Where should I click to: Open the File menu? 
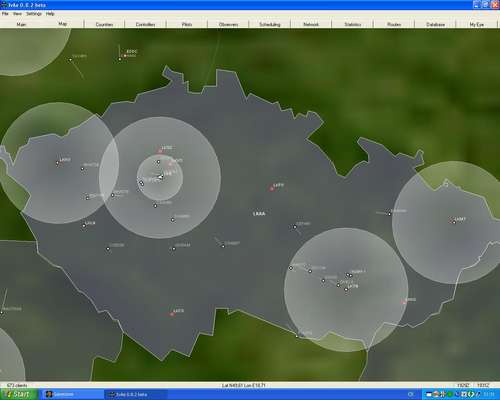pyautogui.click(x=5, y=14)
